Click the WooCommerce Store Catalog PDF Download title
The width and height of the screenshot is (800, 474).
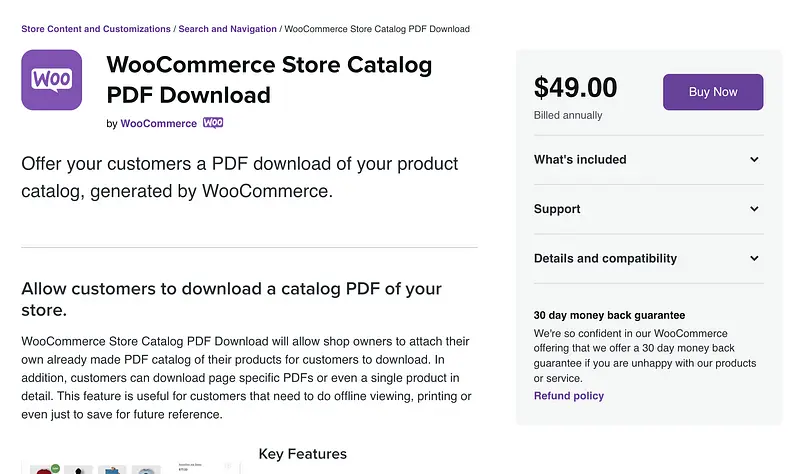[x=269, y=80]
